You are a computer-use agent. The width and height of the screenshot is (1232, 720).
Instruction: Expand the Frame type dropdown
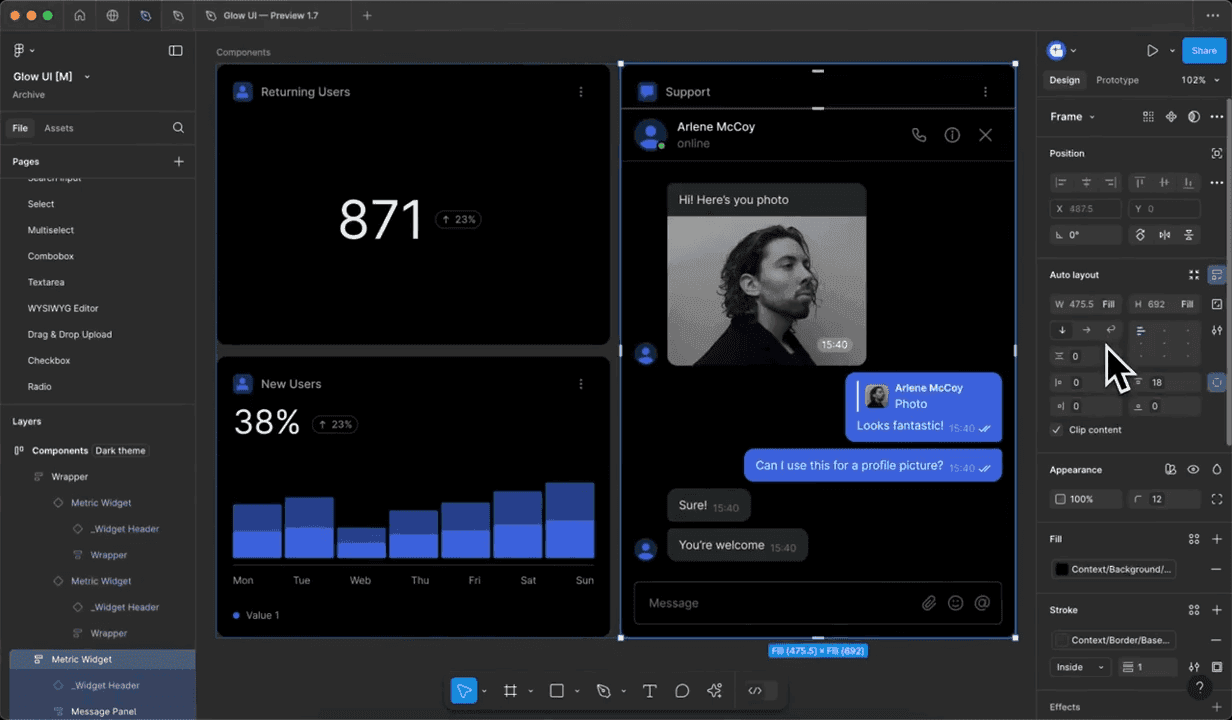point(1072,117)
